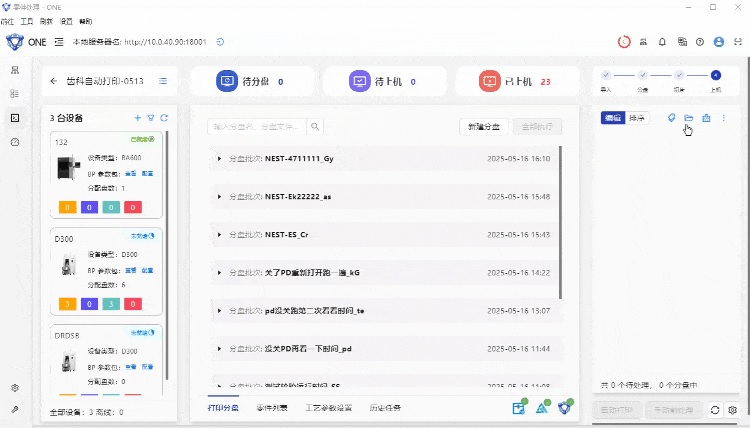Image resolution: width=750 pixels, height=428 pixels.
Task: Switch to the second bottom tab 零件列表
Action: (272, 408)
